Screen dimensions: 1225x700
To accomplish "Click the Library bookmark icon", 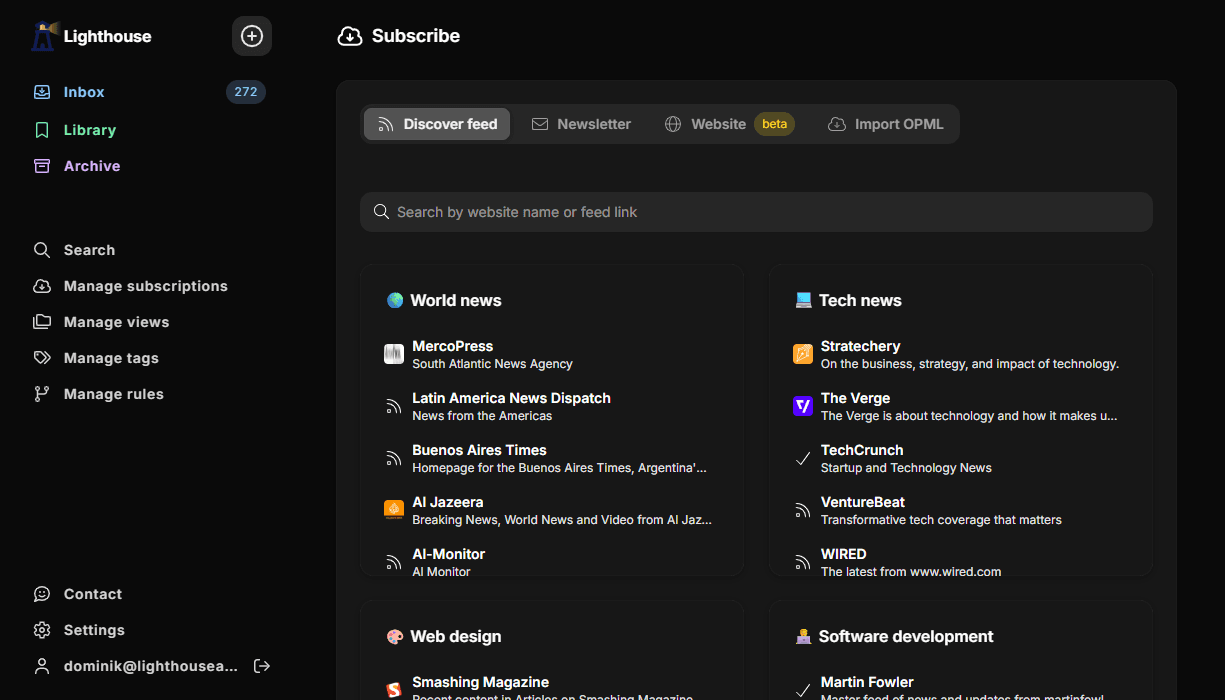I will 41,129.
